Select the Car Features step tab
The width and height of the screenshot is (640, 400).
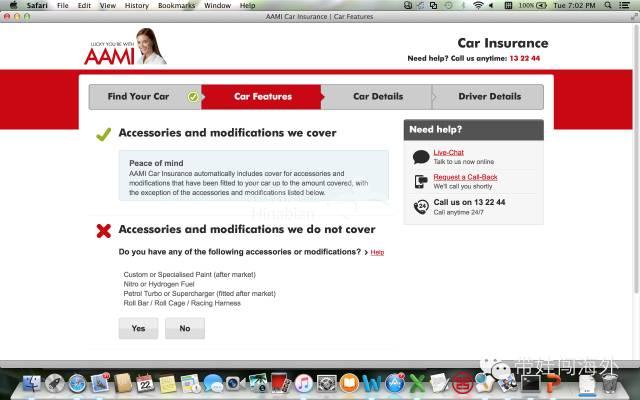262,97
